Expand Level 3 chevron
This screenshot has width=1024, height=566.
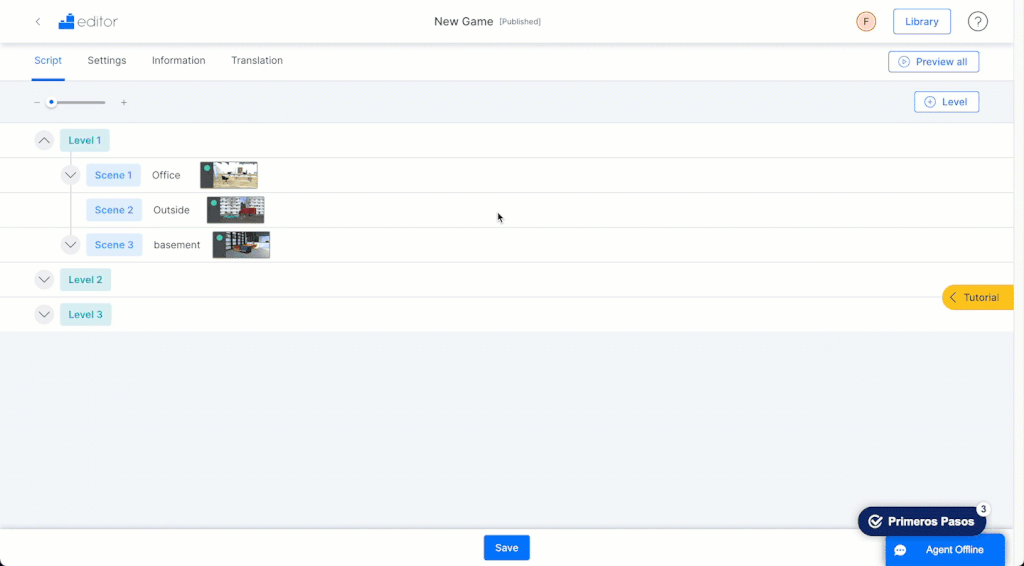(x=44, y=315)
